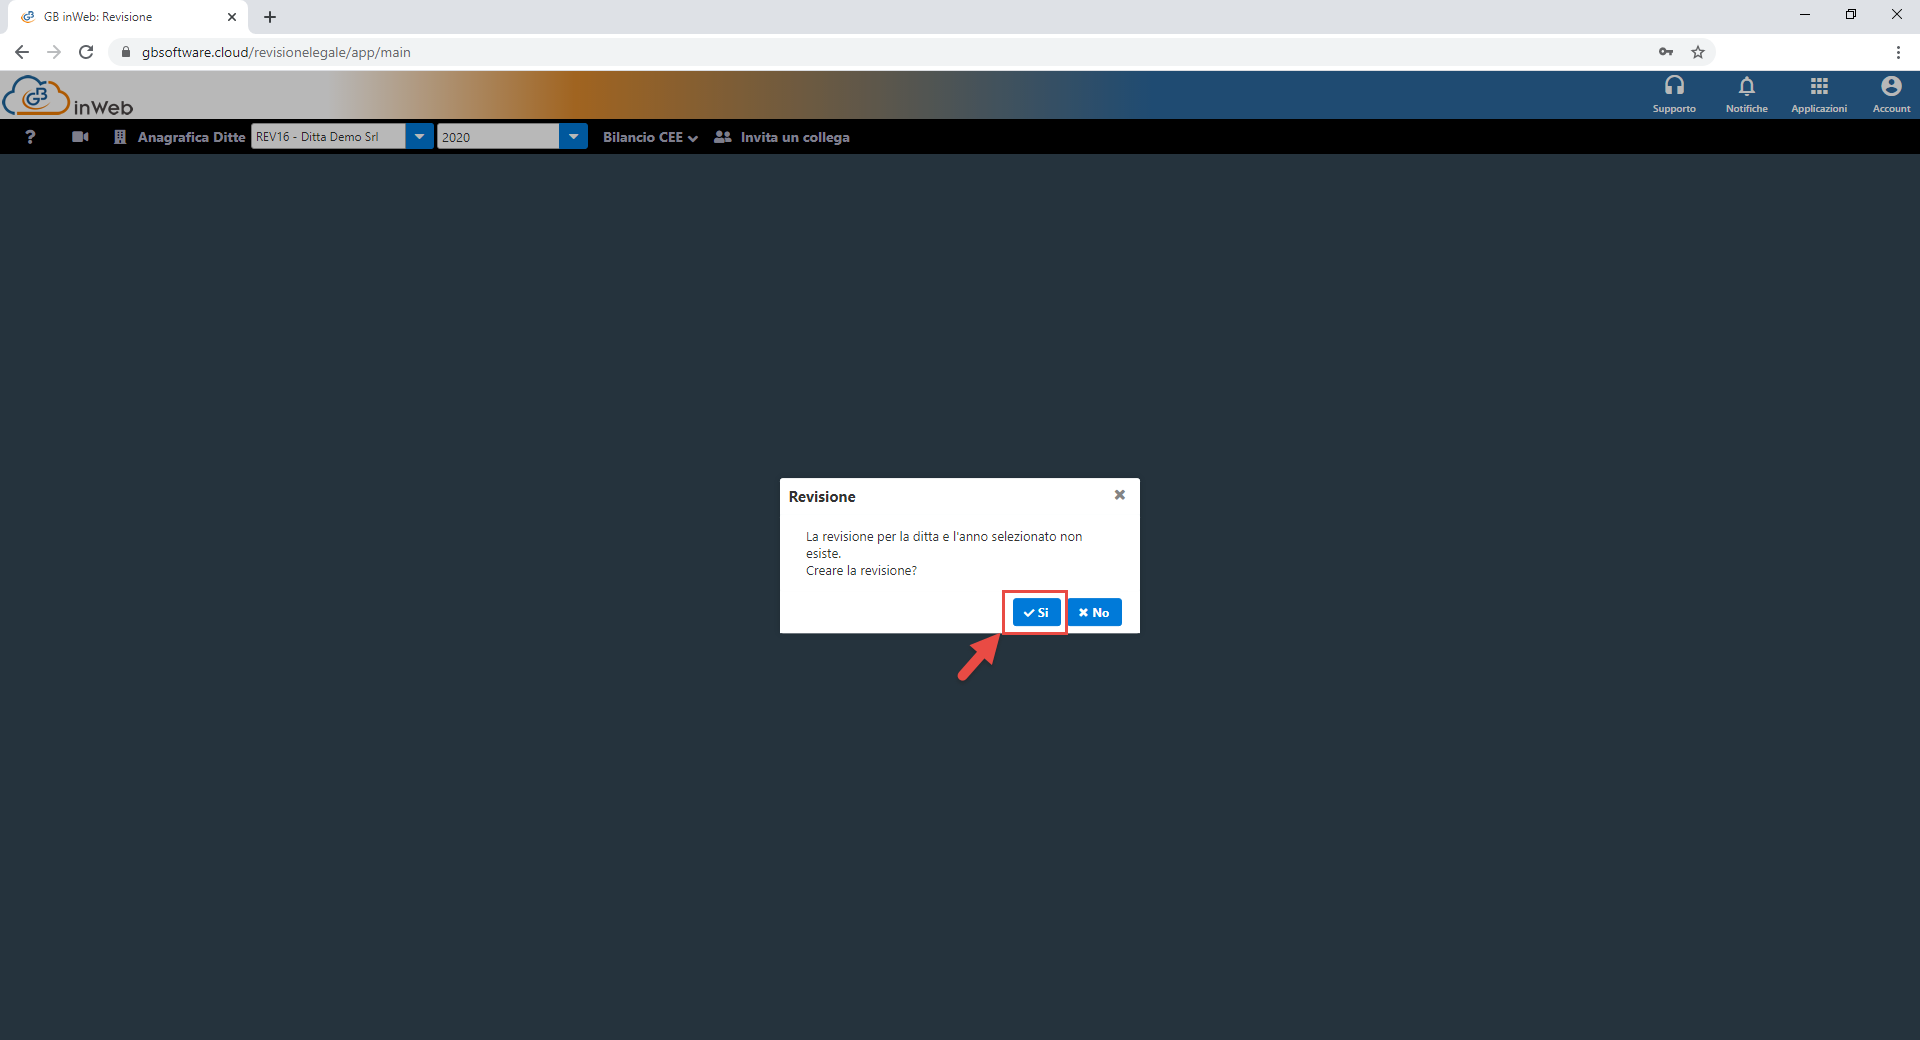
Task: Expand the company selector dropdown arrow
Action: tap(420, 137)
